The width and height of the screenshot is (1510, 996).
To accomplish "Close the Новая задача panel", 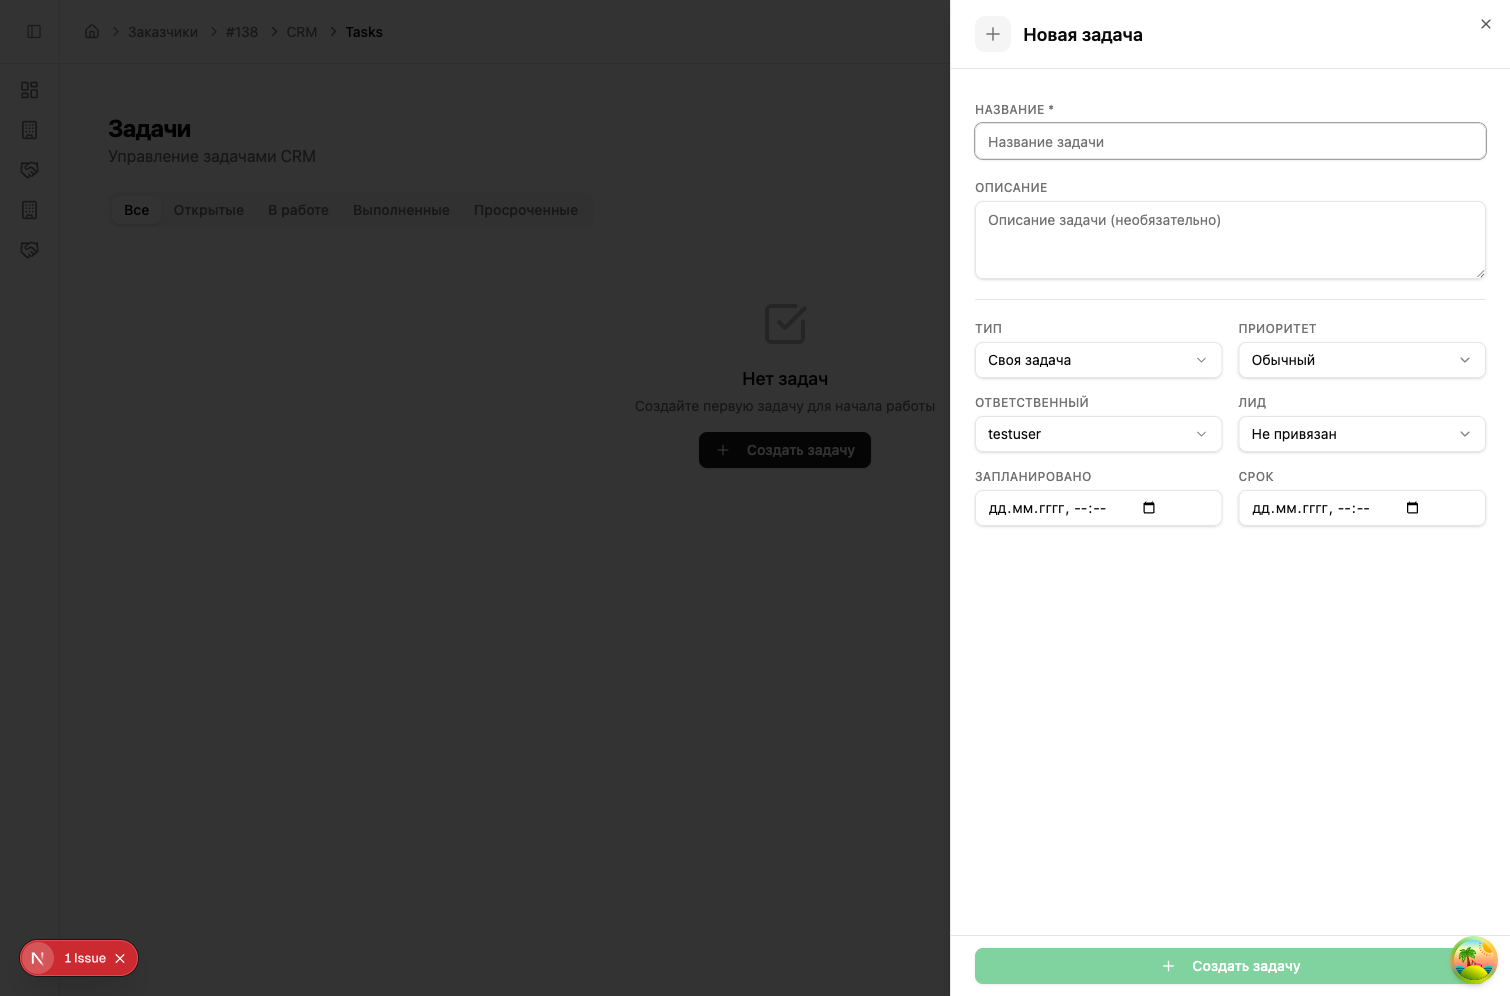I will [x=1485, y=25].
